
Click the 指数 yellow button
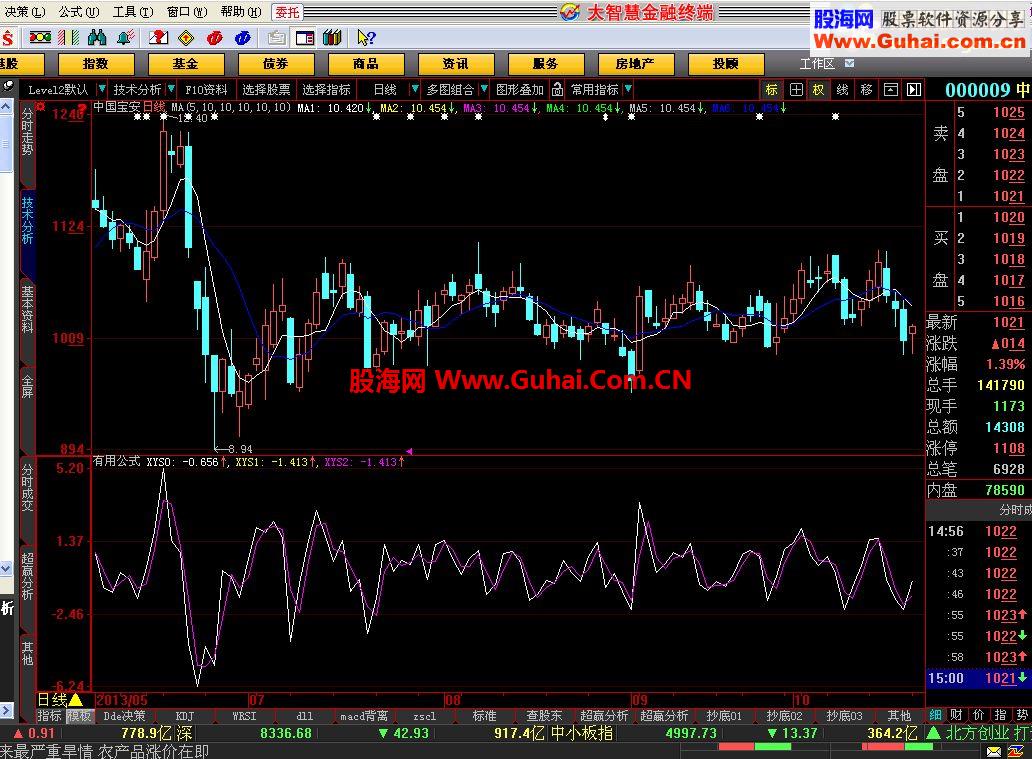(x=96, y=64)
